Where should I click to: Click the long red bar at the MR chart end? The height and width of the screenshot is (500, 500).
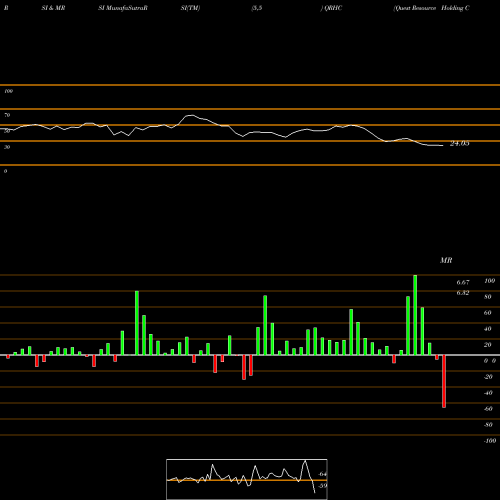[x=444, y=381]
